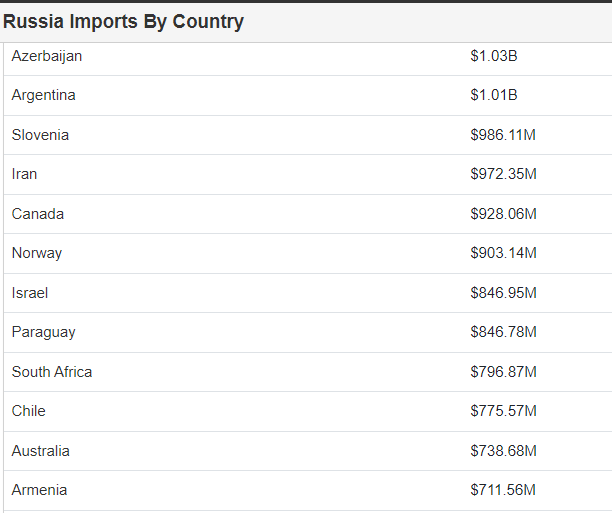612x513 pixels.
Task: Select Canada in the imports table
Action: point(37,214)
